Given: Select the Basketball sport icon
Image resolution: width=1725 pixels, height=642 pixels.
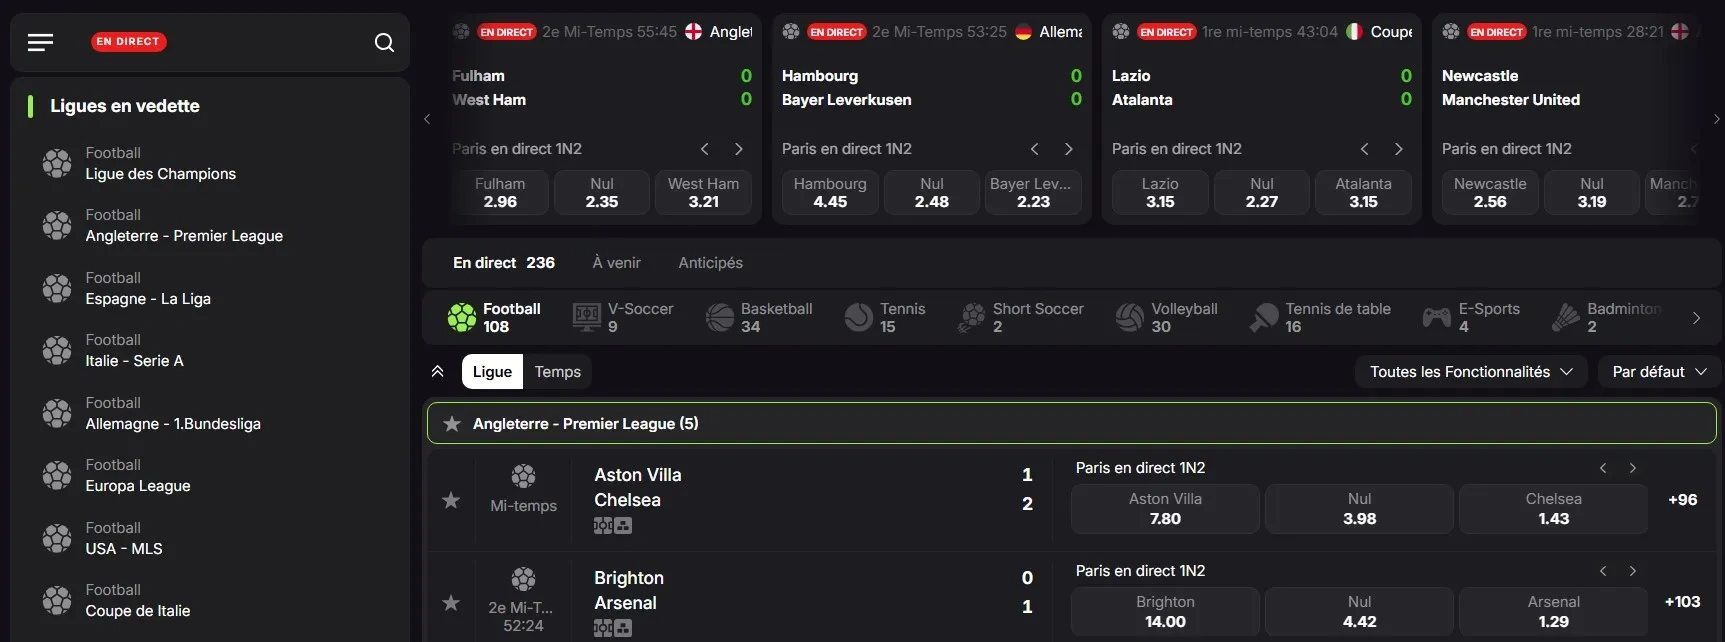Looking at the screenshot, I should pyautogui.click(x=720, y=318).
